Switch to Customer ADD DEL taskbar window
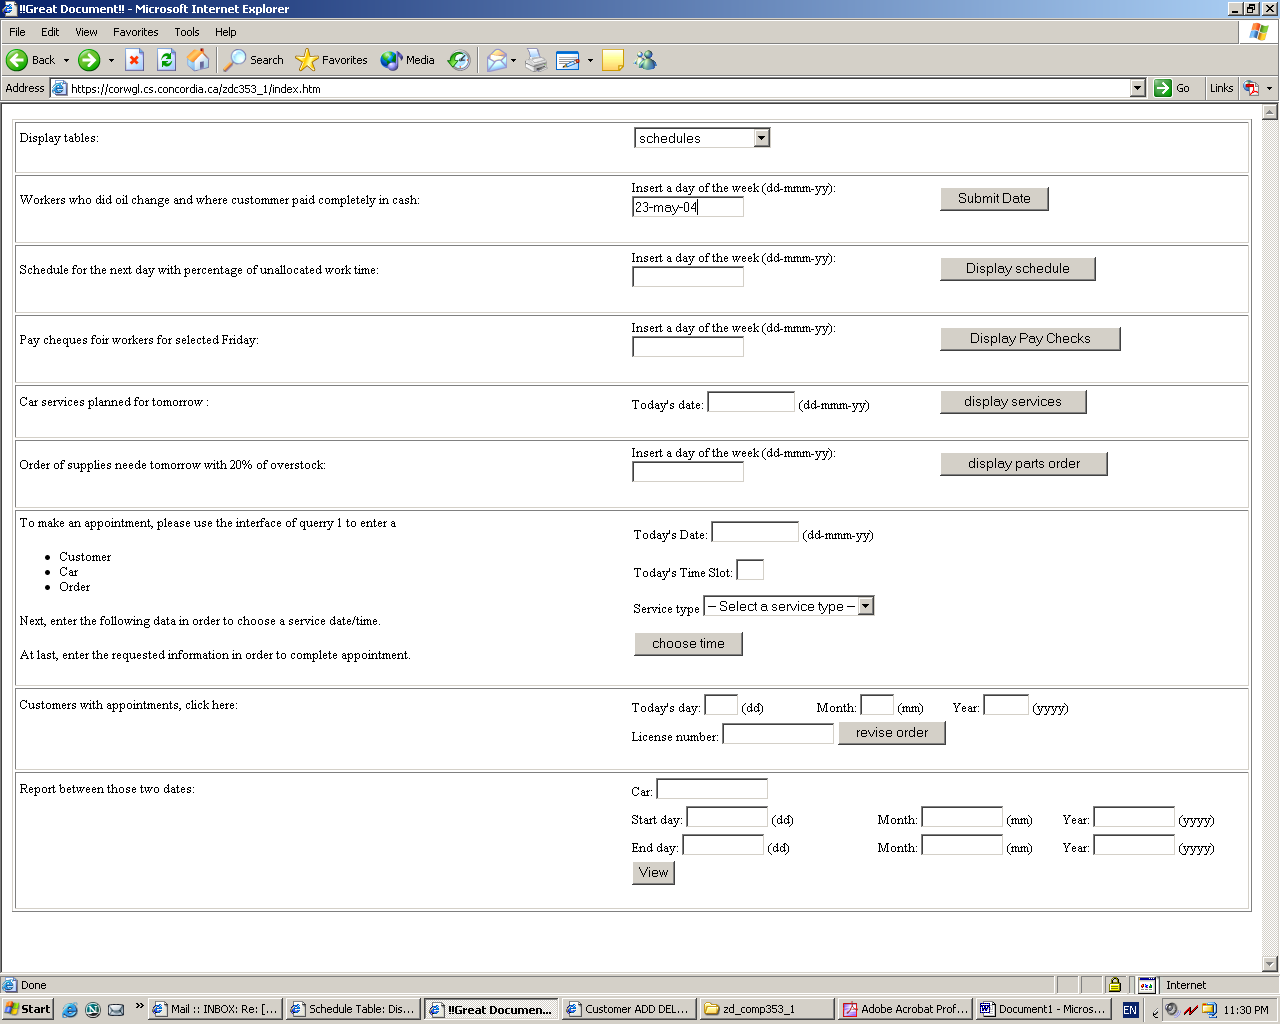Viewport: 1280px width, 1024px height. pyautogui.click(x=628, y=1010)
